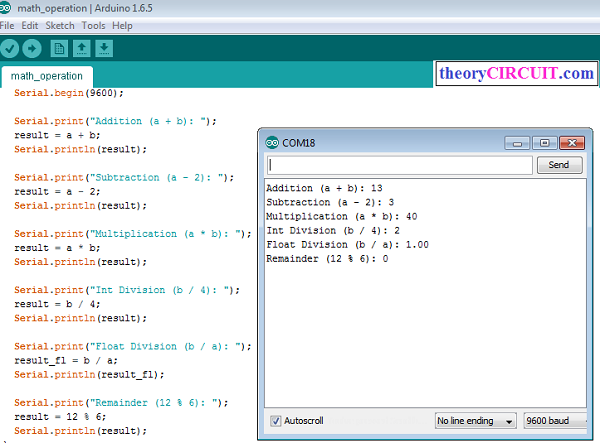Click code line 'Serial.println(result_fl);'
Viewport: 600px width, 443px height.
point(89,375)
